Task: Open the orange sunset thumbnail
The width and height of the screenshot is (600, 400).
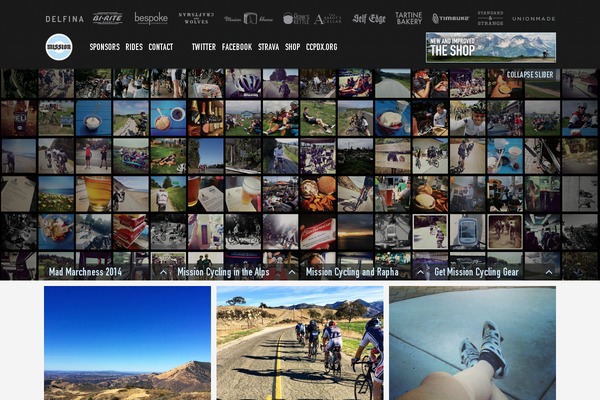Action: pos(355,232)
